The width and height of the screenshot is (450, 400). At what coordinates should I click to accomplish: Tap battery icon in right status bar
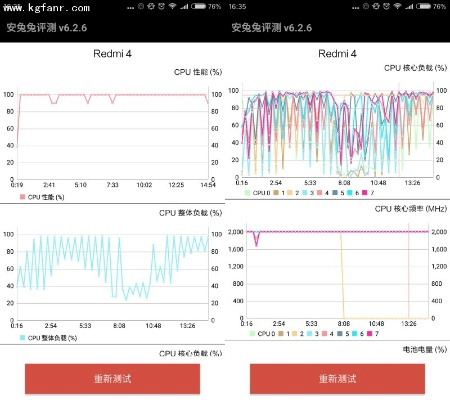423,6
